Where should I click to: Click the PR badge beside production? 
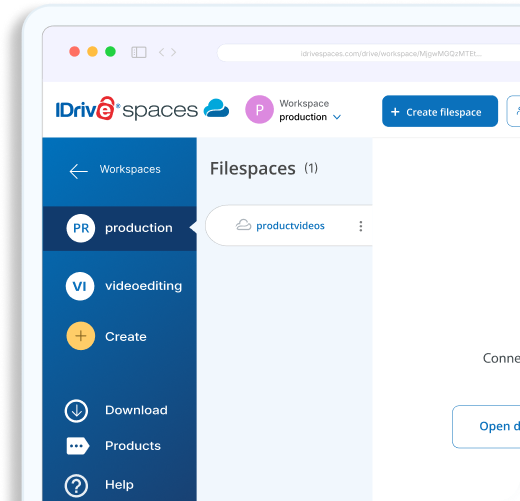click(x=81, y=228)
